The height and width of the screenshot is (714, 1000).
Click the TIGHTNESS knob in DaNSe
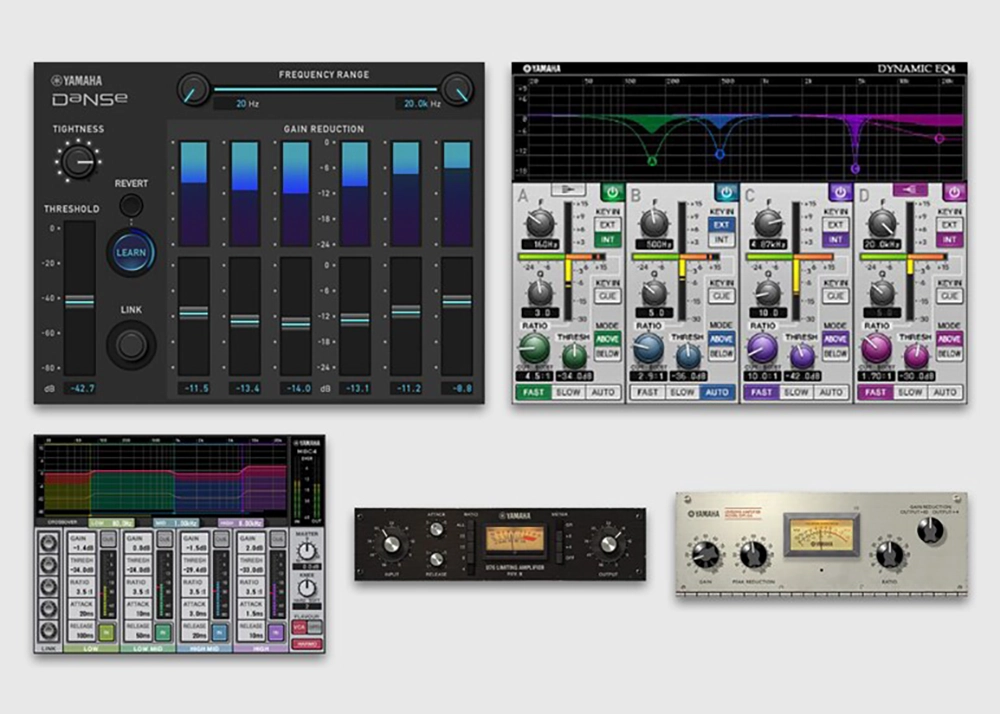pos(78,161)
